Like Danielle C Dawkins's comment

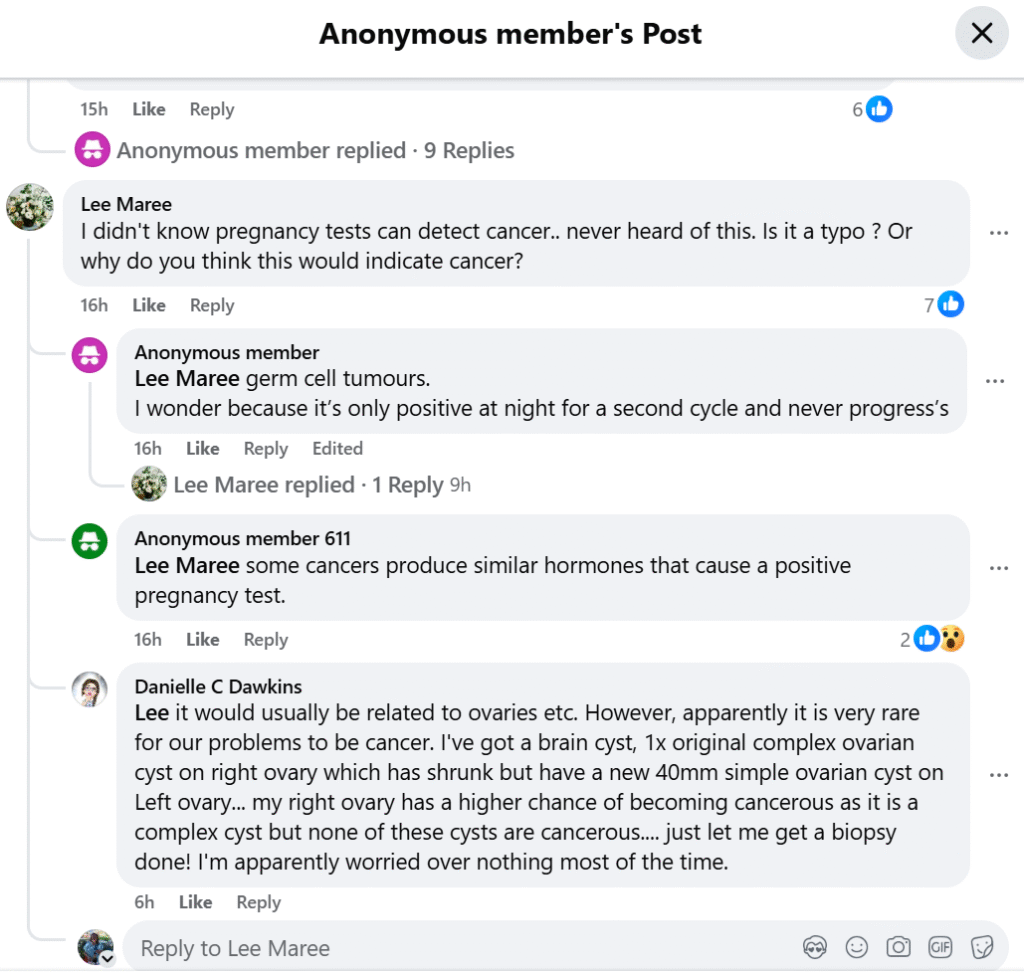[195, 902]
